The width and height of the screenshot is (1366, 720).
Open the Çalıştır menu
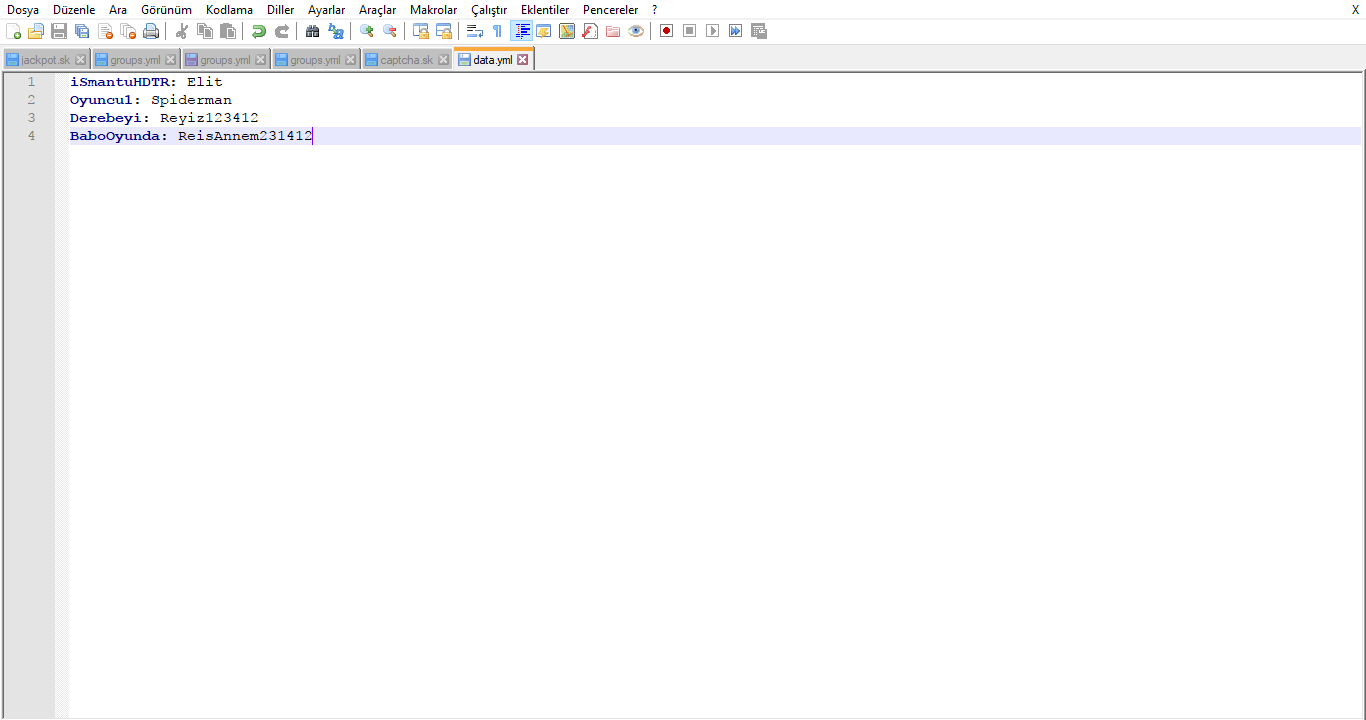click(x=489, y=10)
